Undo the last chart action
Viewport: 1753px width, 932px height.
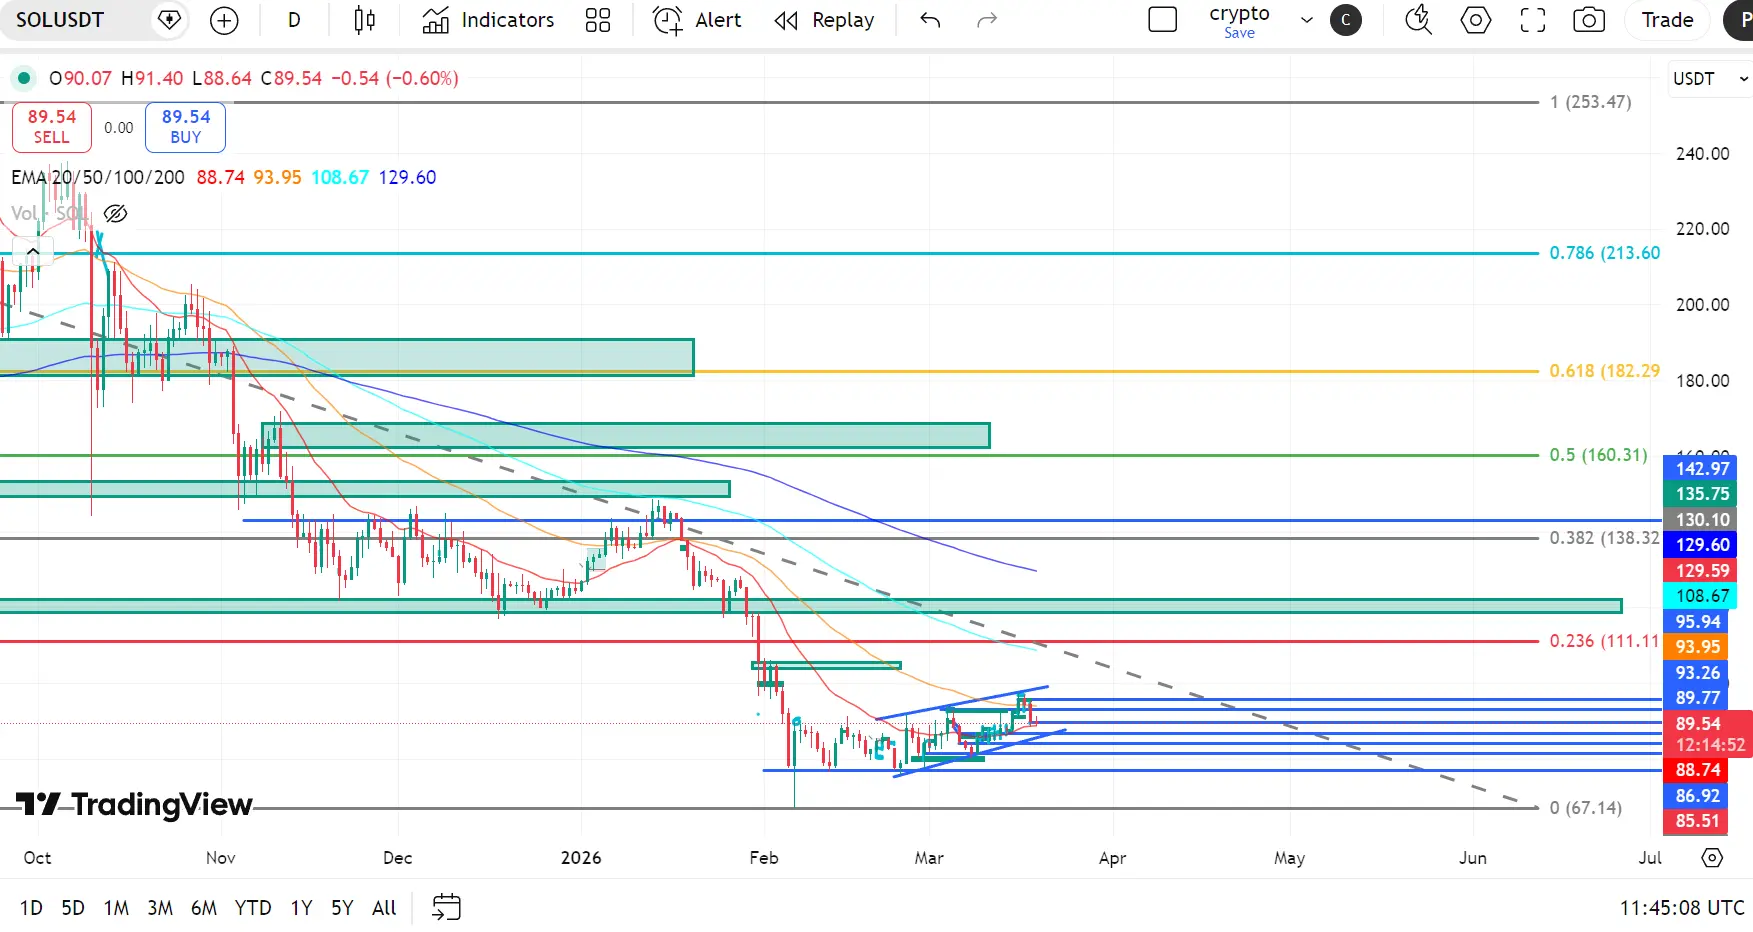(930, 20)
